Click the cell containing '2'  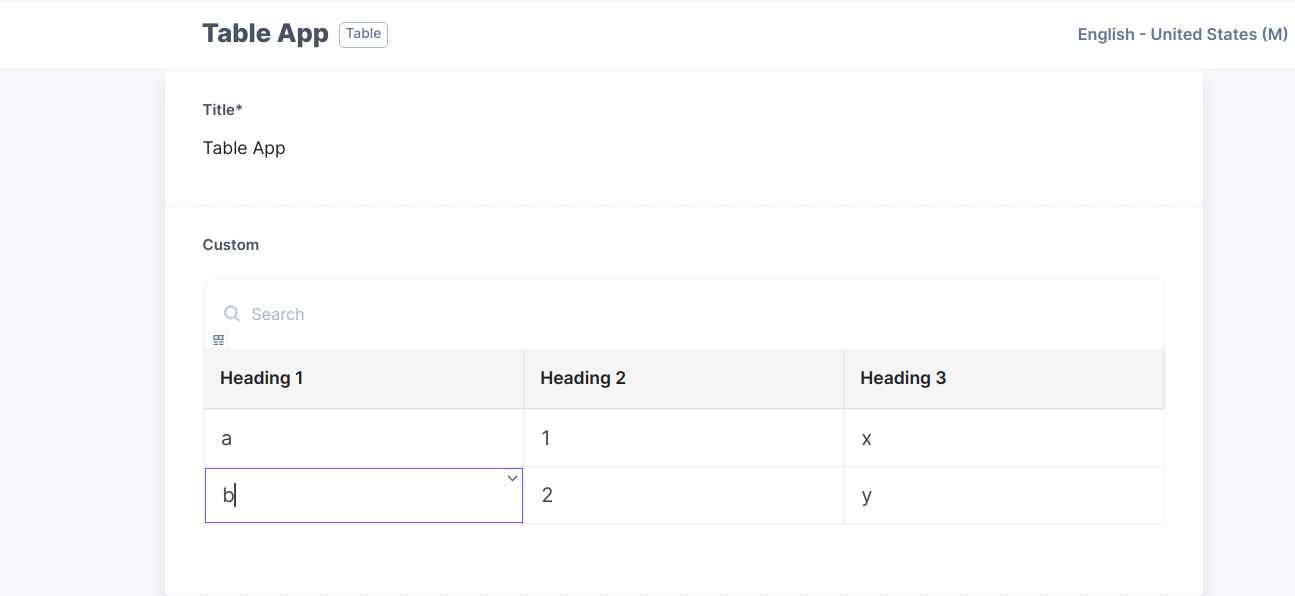[x=684, y=495]
